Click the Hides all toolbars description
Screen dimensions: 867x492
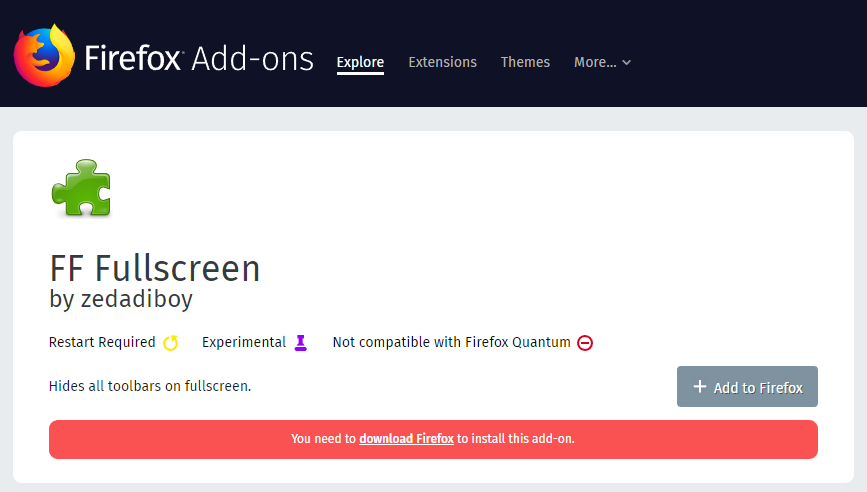click(150, 386)
